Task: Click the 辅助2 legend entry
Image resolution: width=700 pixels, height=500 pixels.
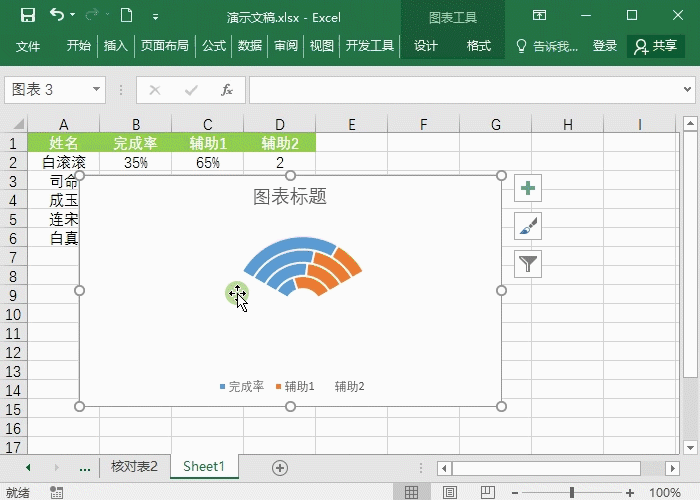Action: point(350,387)
